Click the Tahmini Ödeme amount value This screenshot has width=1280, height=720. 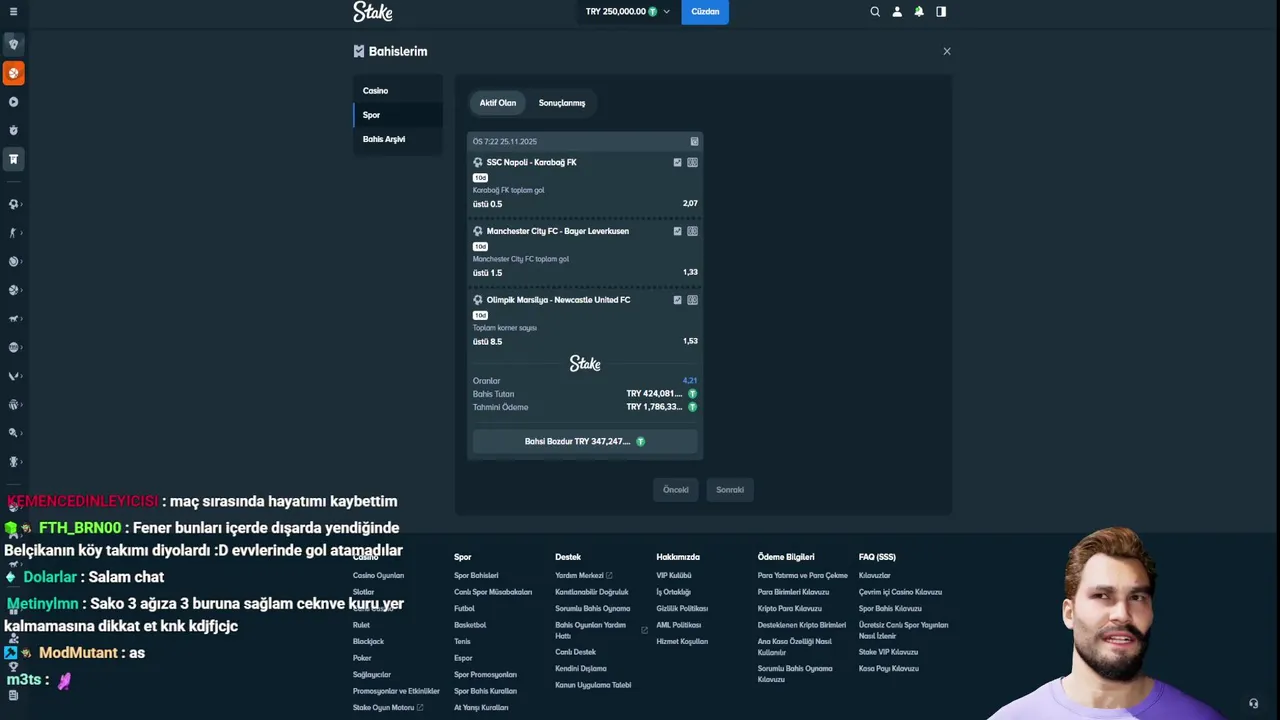click(656, 407)
